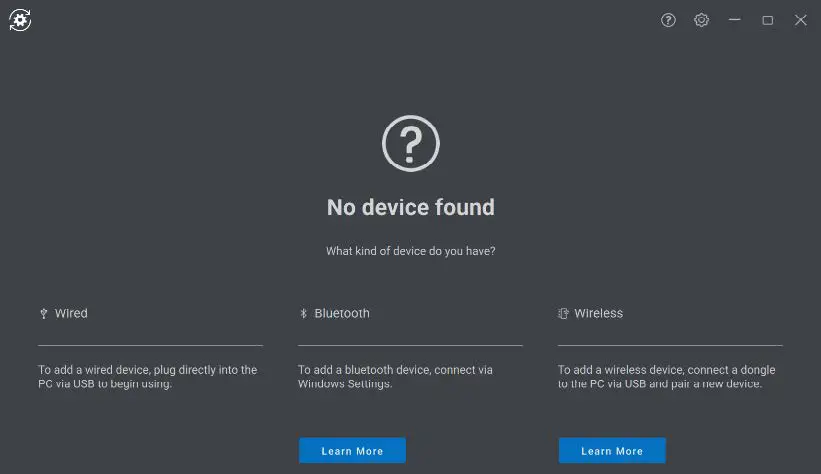Open the help icon in the title bar

pos(669,20)
